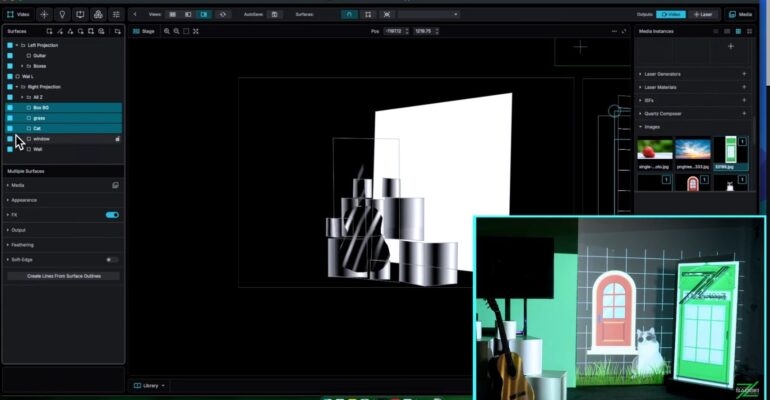
Task: Click the AutoSave disk icon
Action: tap(275, 14)
